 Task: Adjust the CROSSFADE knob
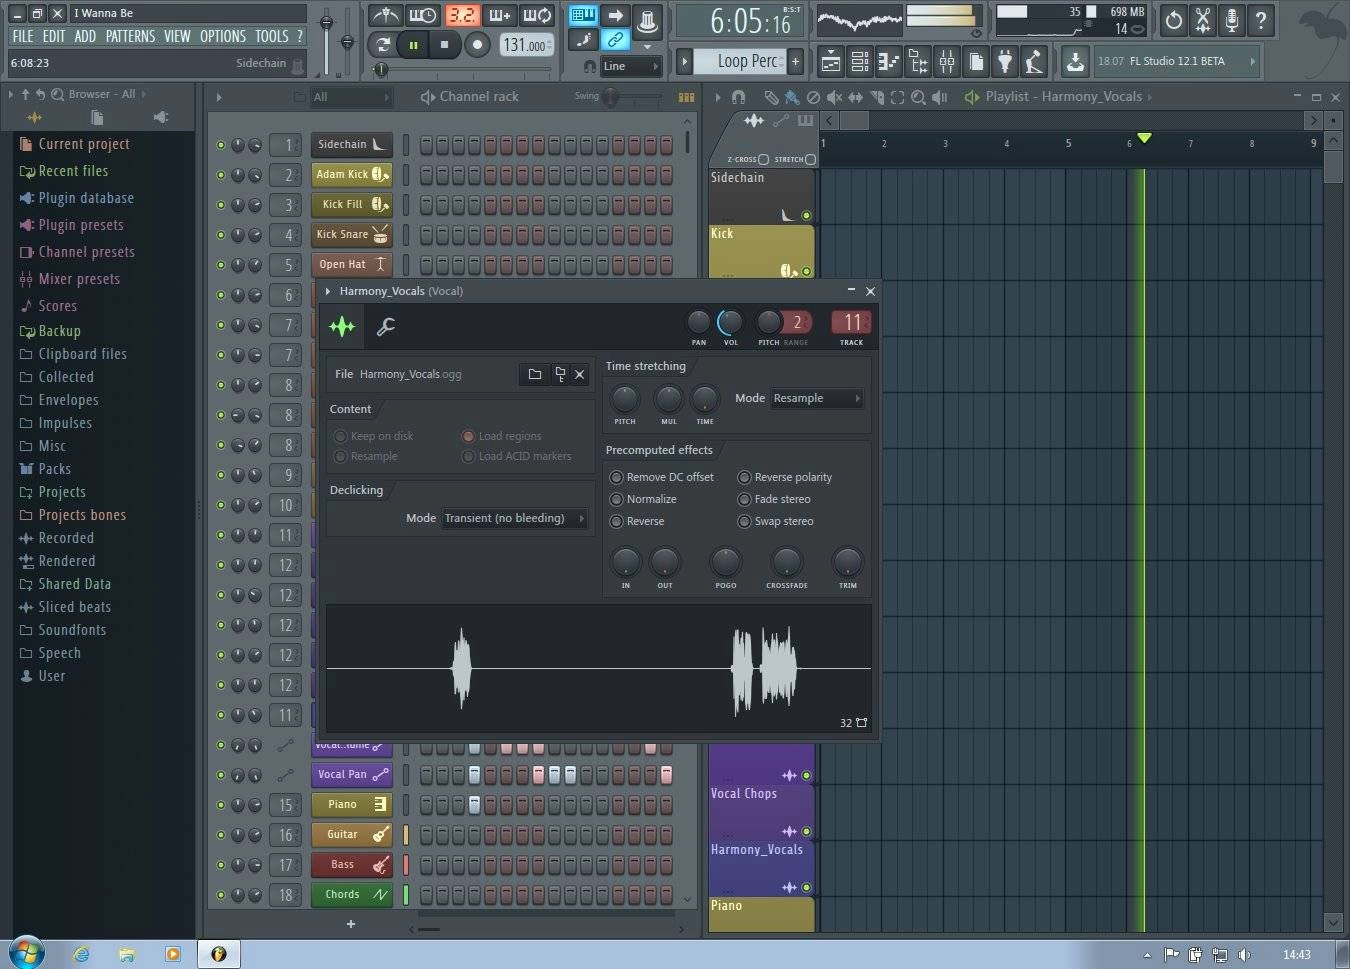(x=787, y=561)
